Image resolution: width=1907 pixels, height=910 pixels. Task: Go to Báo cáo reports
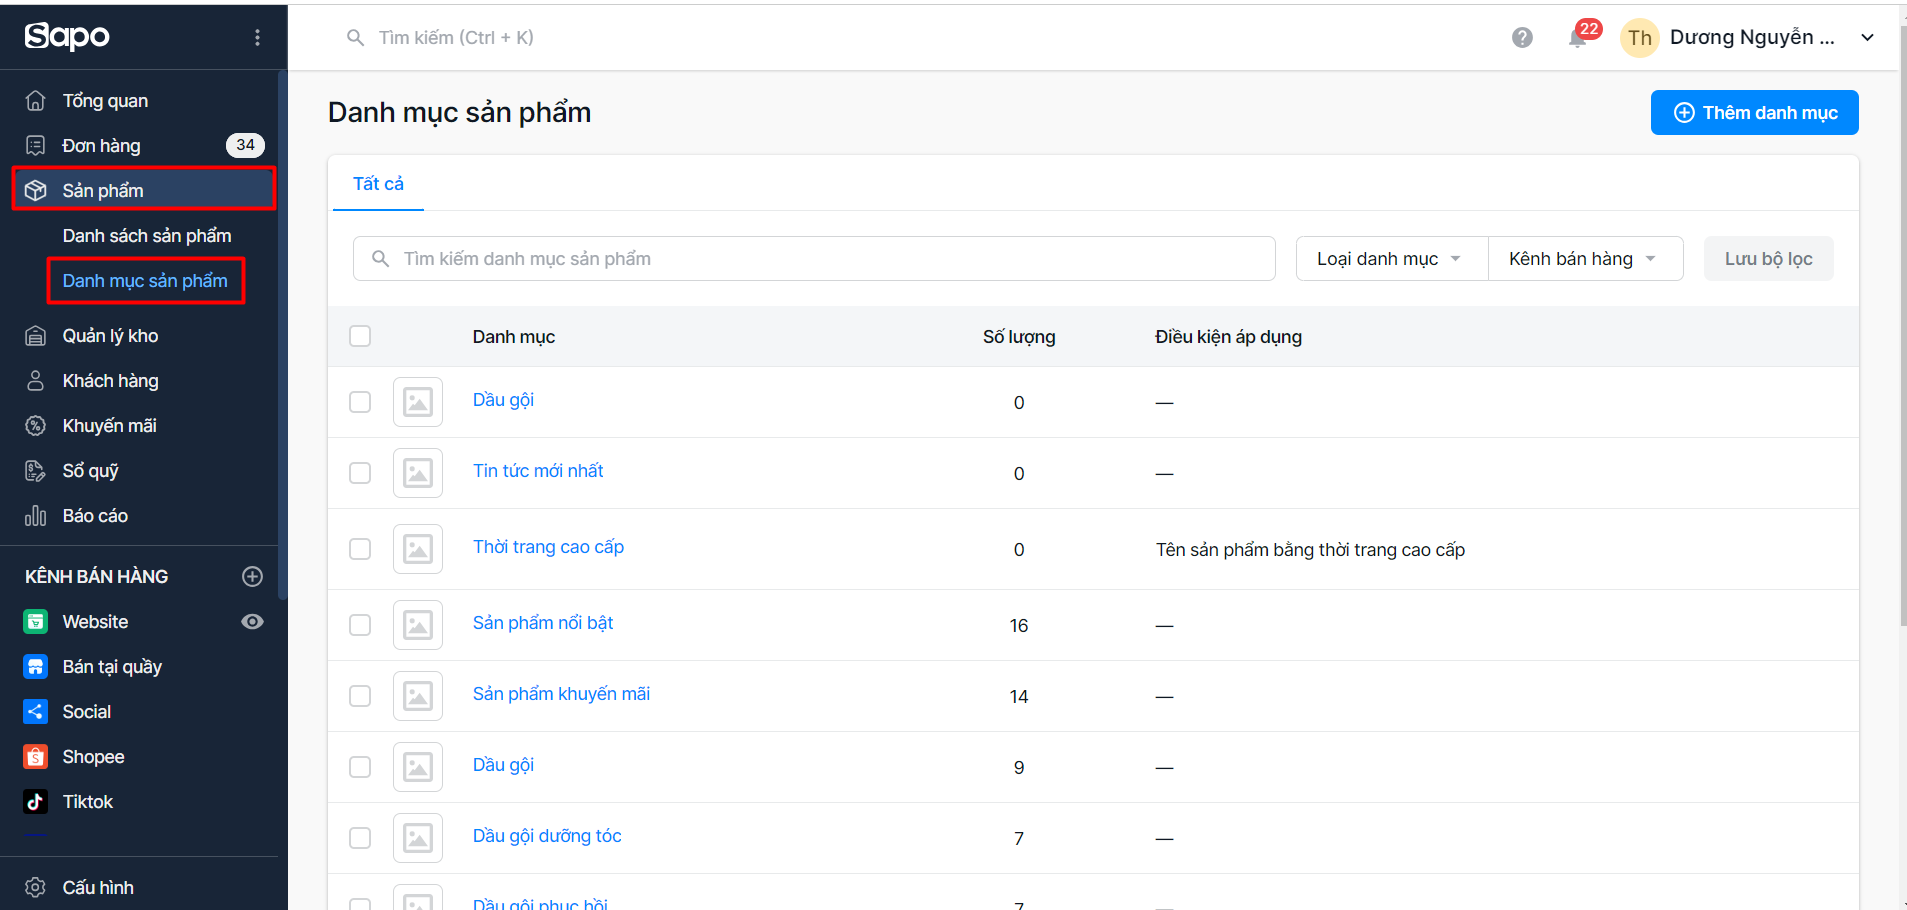pyautogui.click(x=95, y=516)
